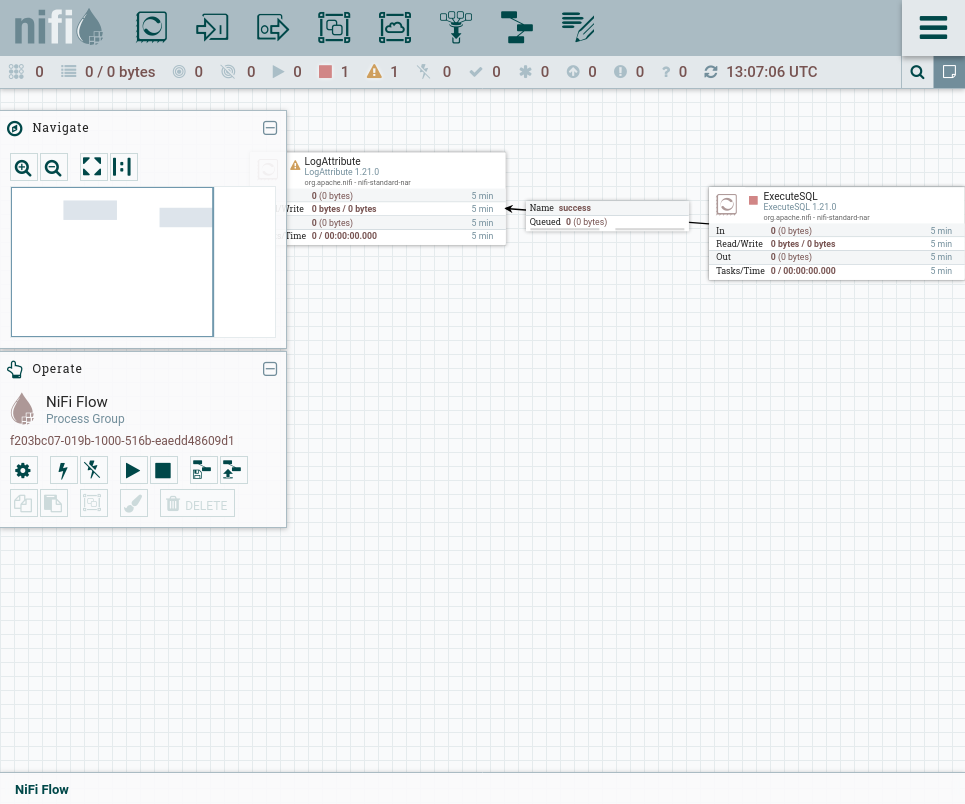Stop the flow with stop button

163,471
